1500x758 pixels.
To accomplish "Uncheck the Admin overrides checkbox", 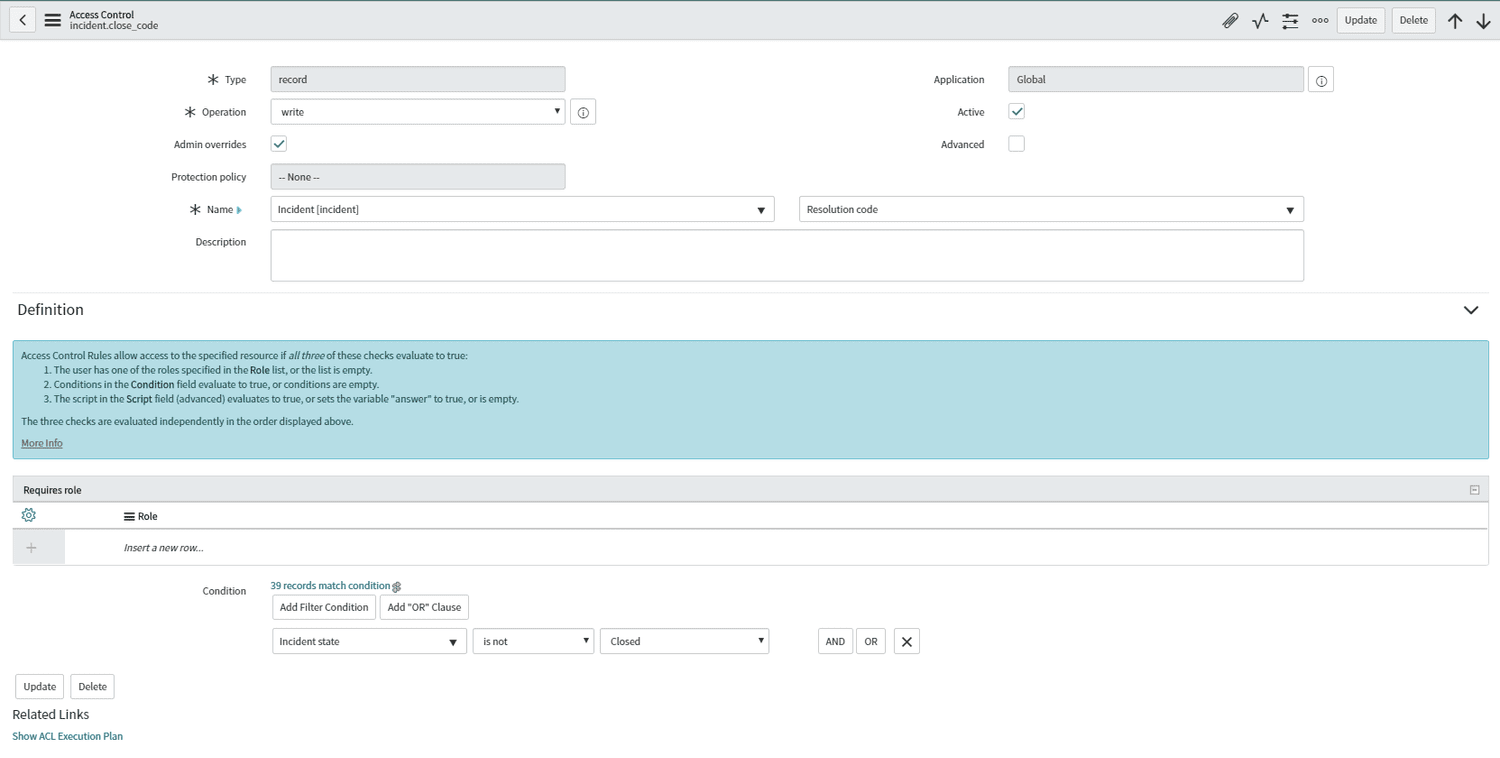I will (x=278, y=144).
